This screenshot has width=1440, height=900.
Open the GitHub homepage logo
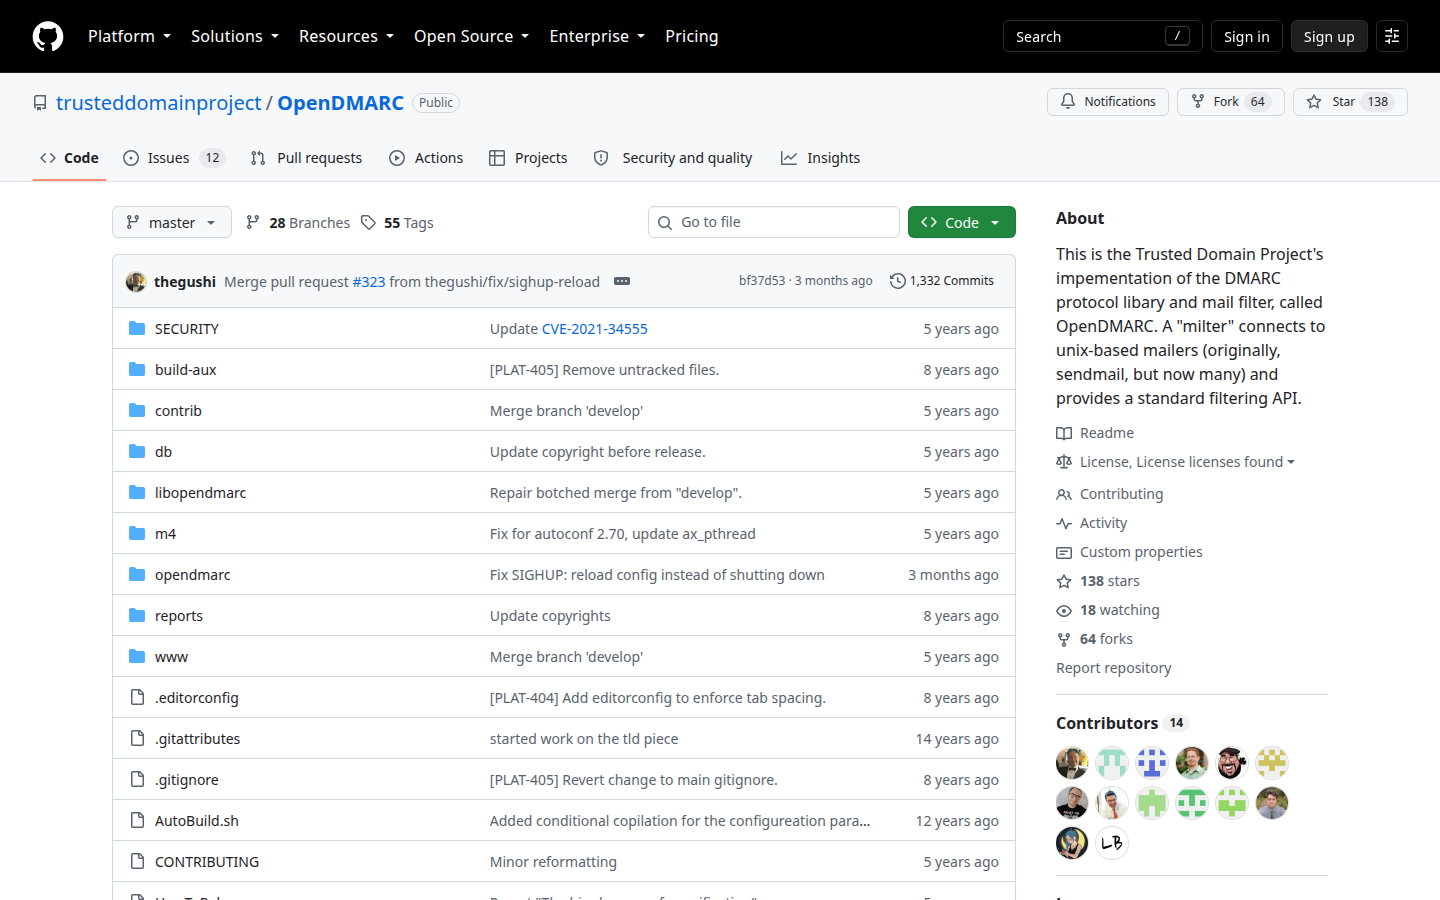(48, 36)
